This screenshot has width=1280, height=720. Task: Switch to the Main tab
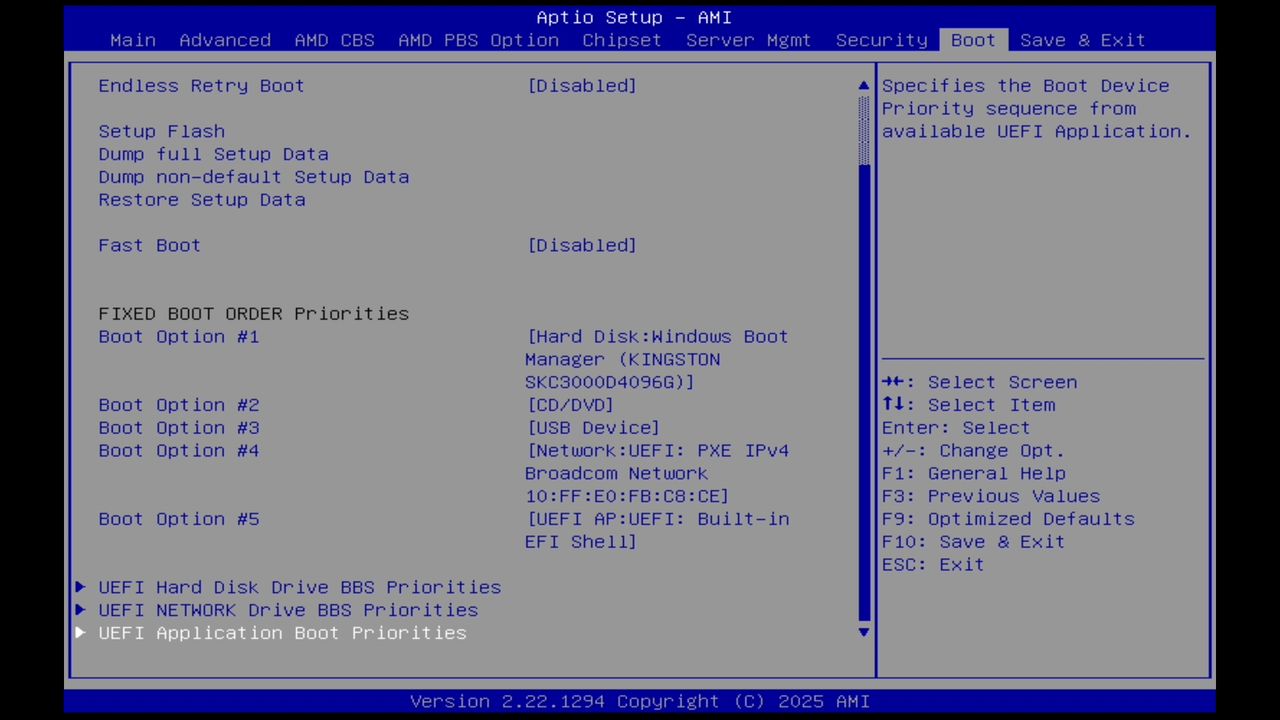(132, 40)
